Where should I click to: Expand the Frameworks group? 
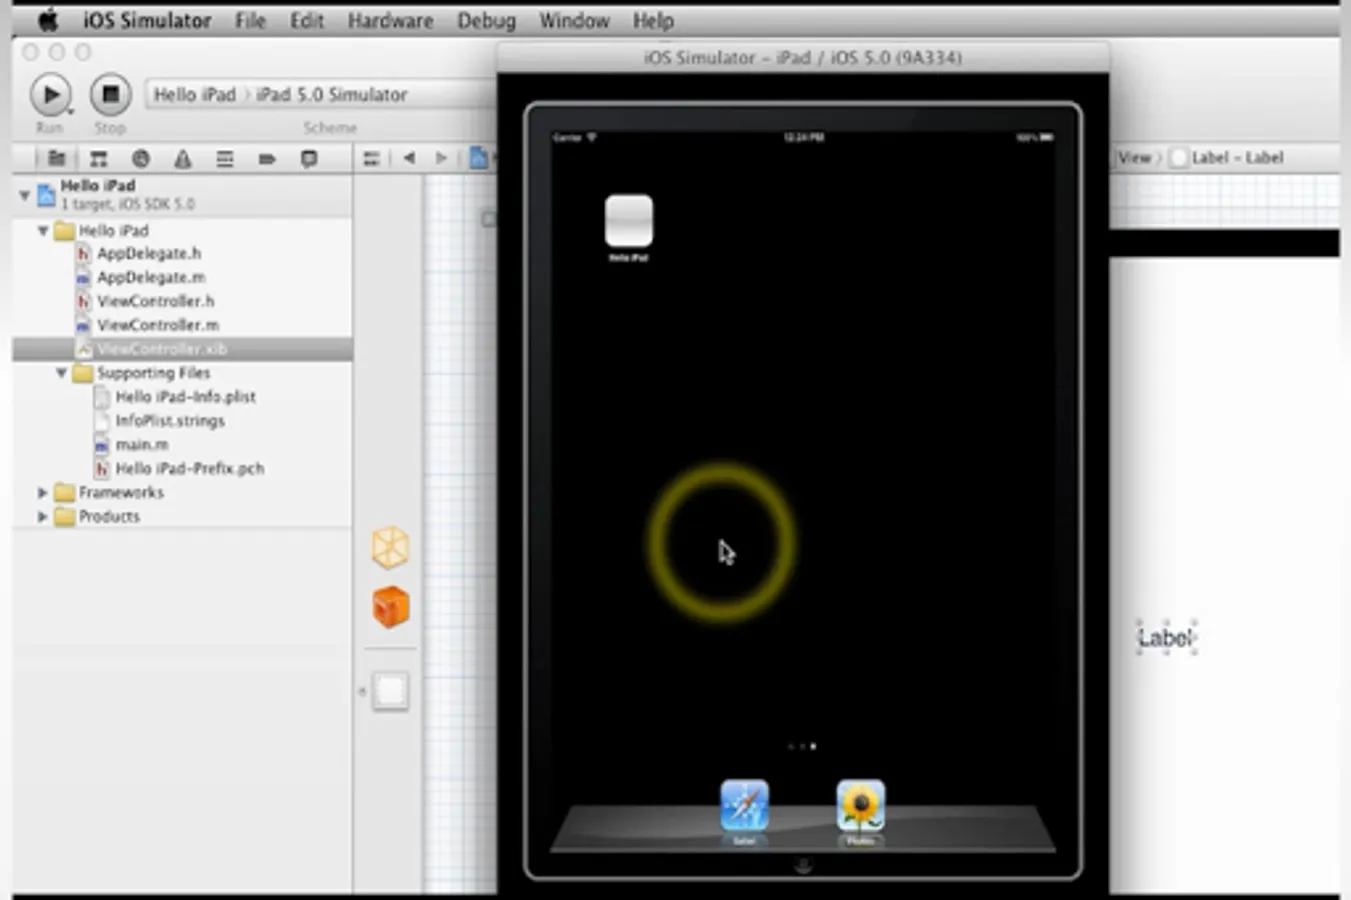point(41,492)
